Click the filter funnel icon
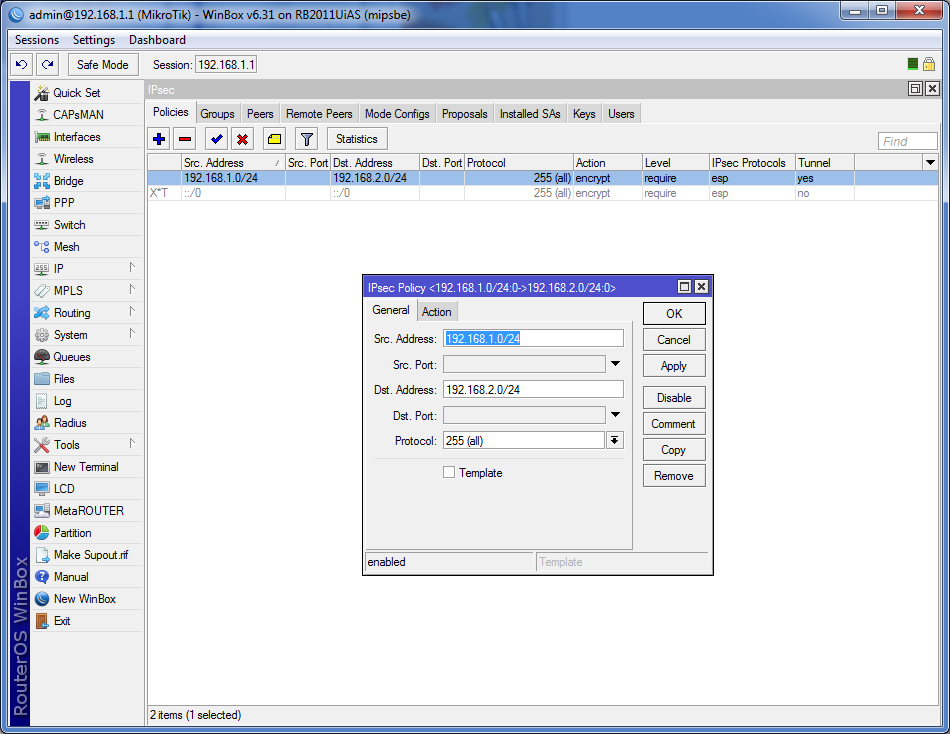This screenshot has height=734, width=950. tap(307, 139)
